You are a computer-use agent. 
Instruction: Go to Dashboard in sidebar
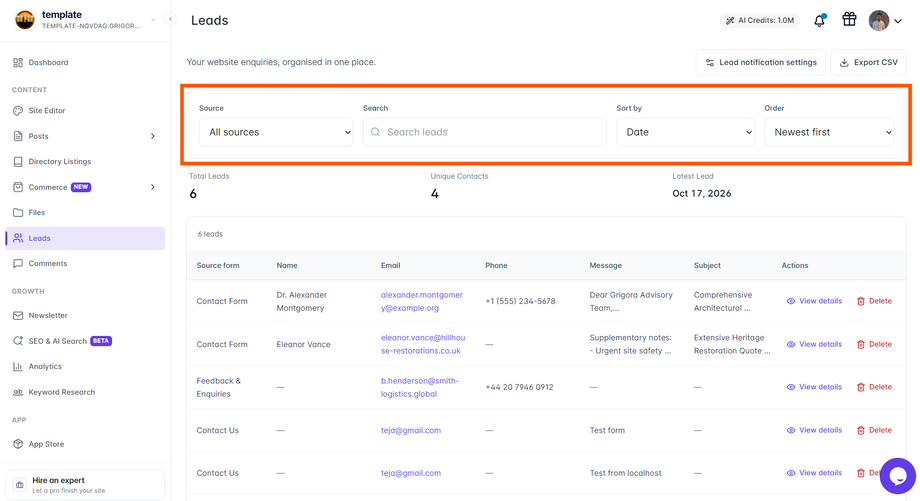(x=85, y=62)
